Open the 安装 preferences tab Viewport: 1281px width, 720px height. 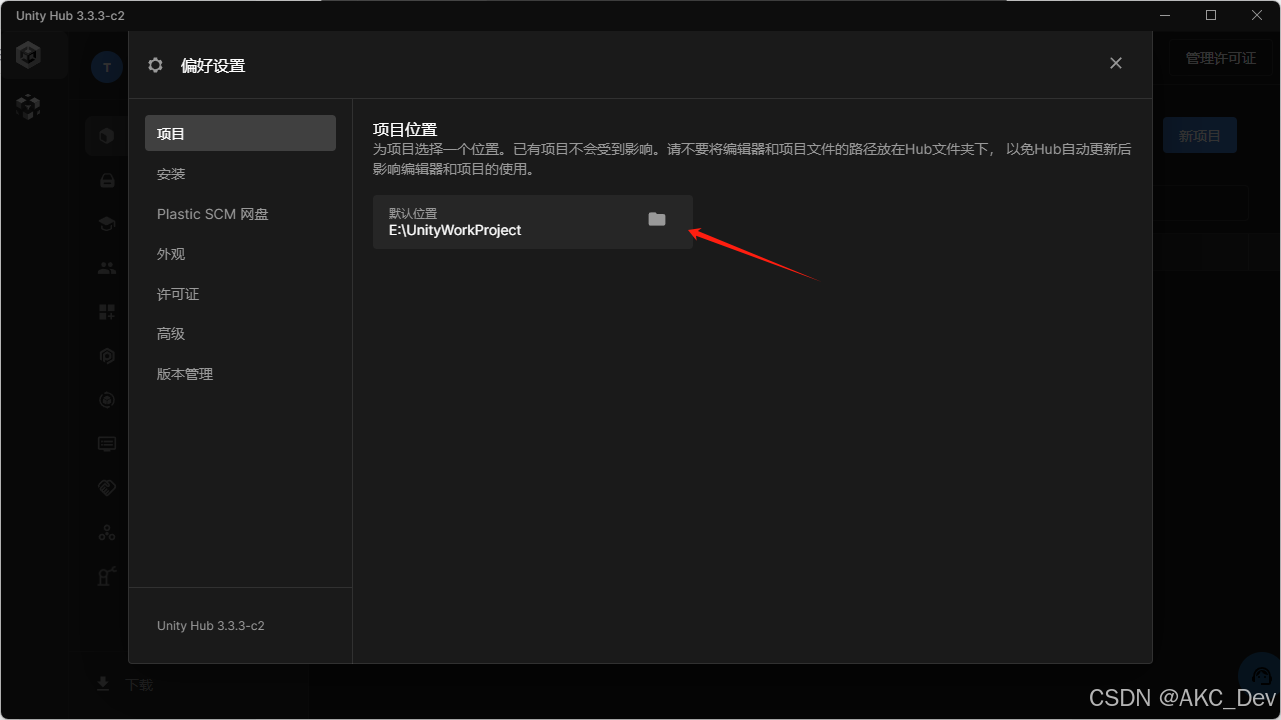(240, 174)
